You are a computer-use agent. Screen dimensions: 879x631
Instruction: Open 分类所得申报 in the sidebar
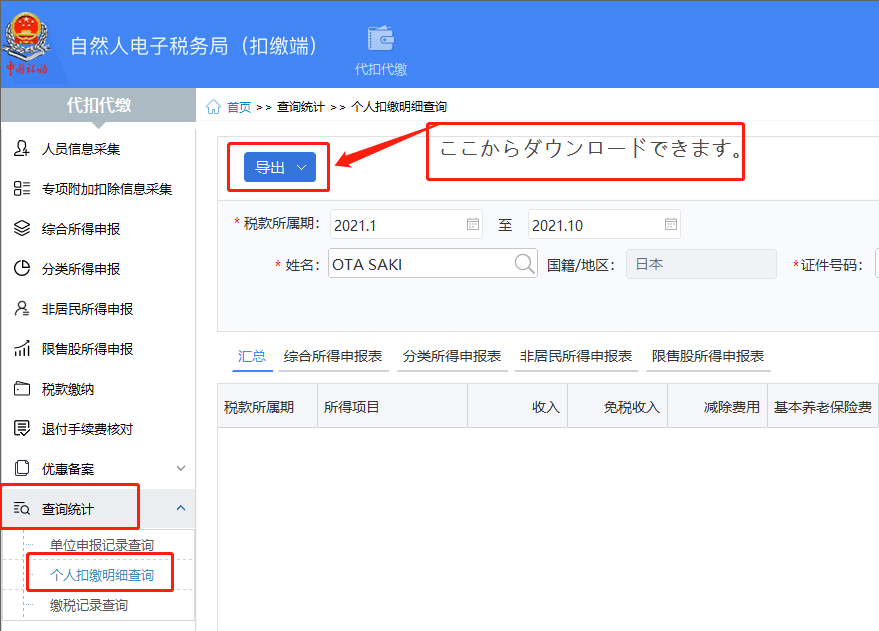(x=80, y=269)
